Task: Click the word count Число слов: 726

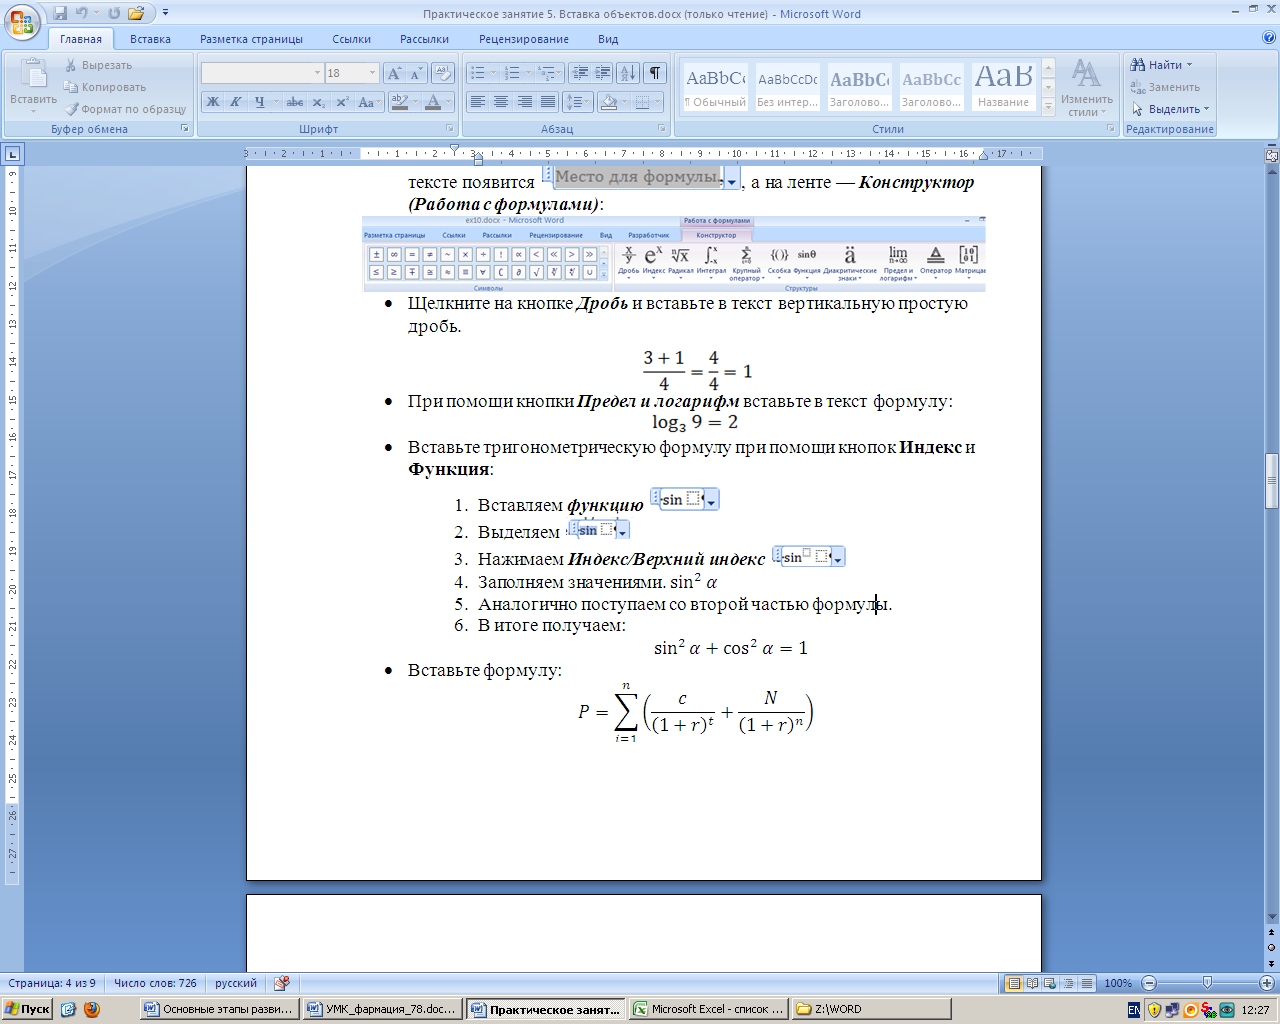Action: click(x=155, y=983)
